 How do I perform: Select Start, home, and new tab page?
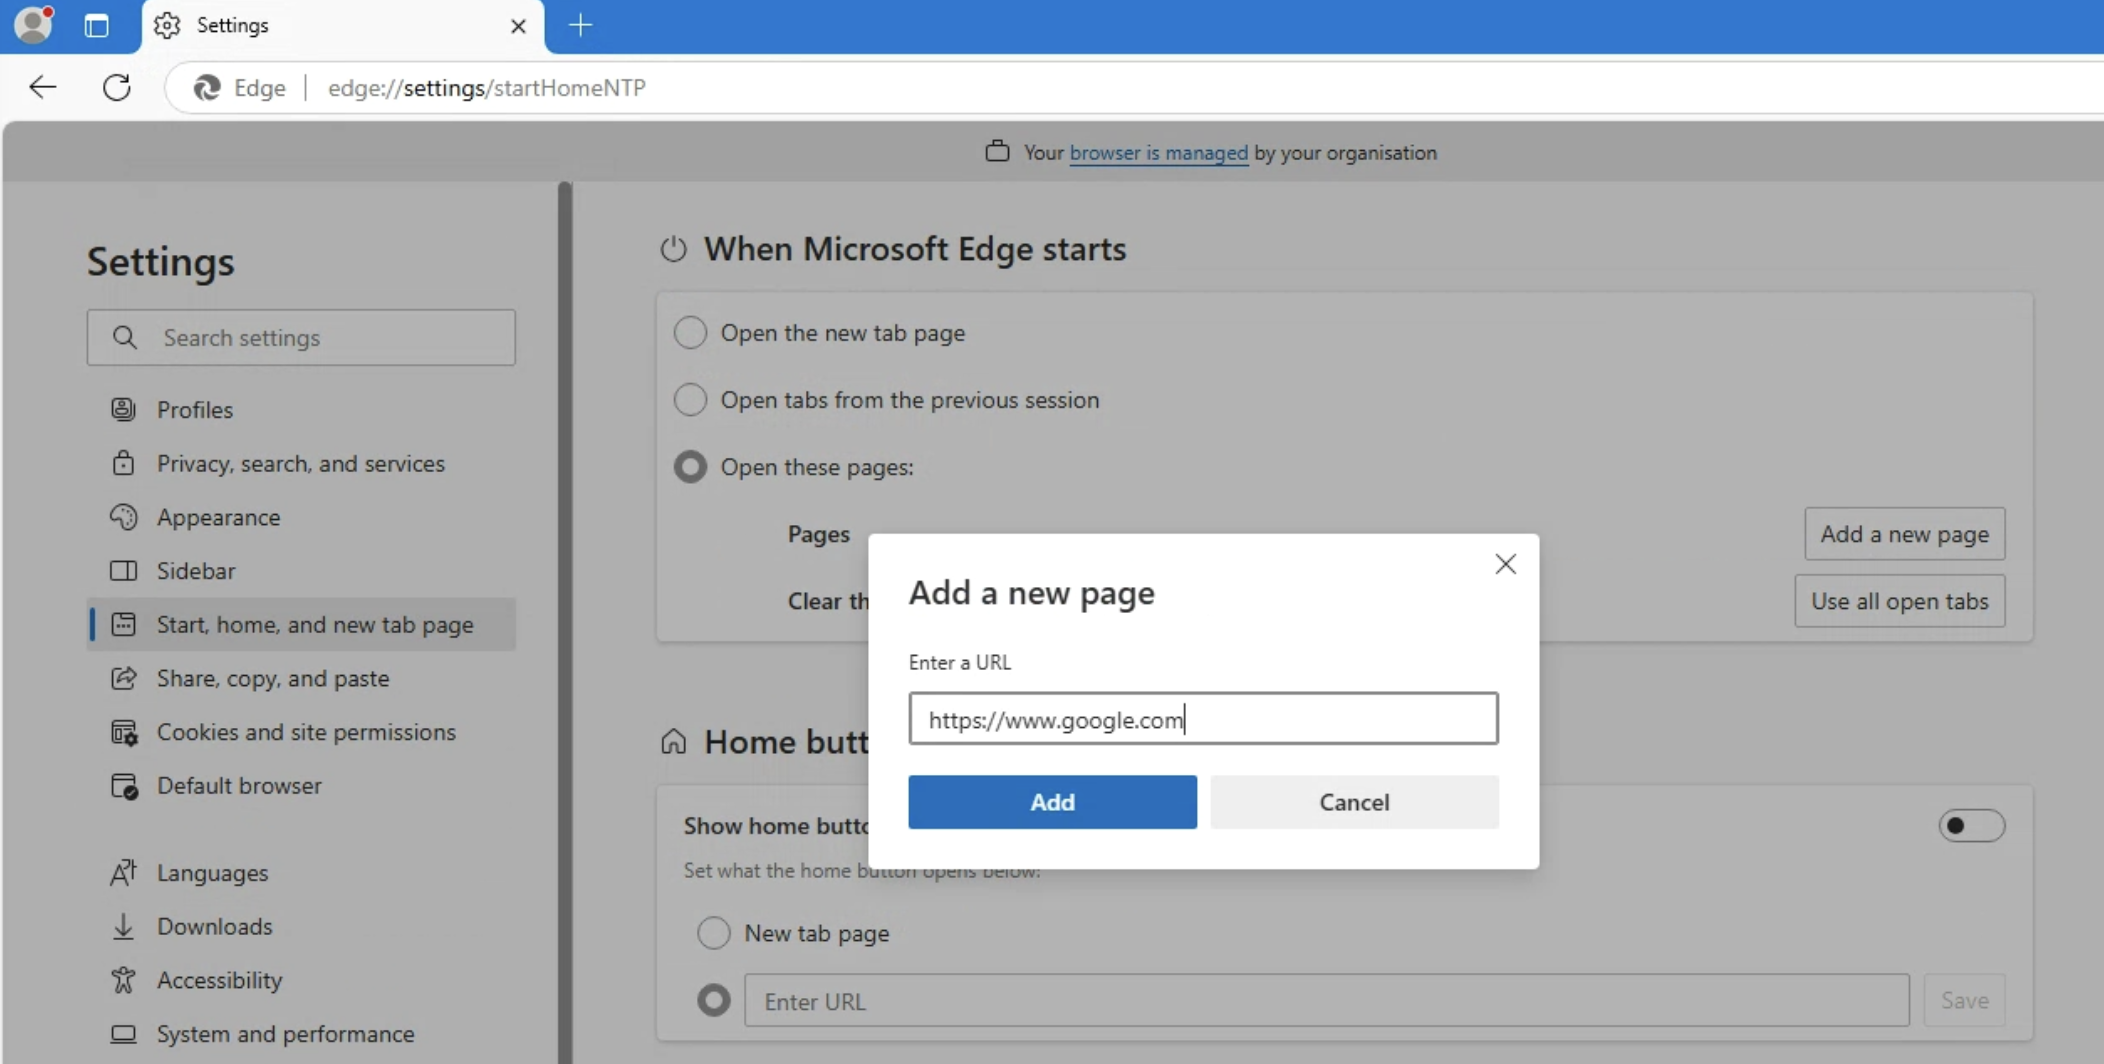(301, 625)
